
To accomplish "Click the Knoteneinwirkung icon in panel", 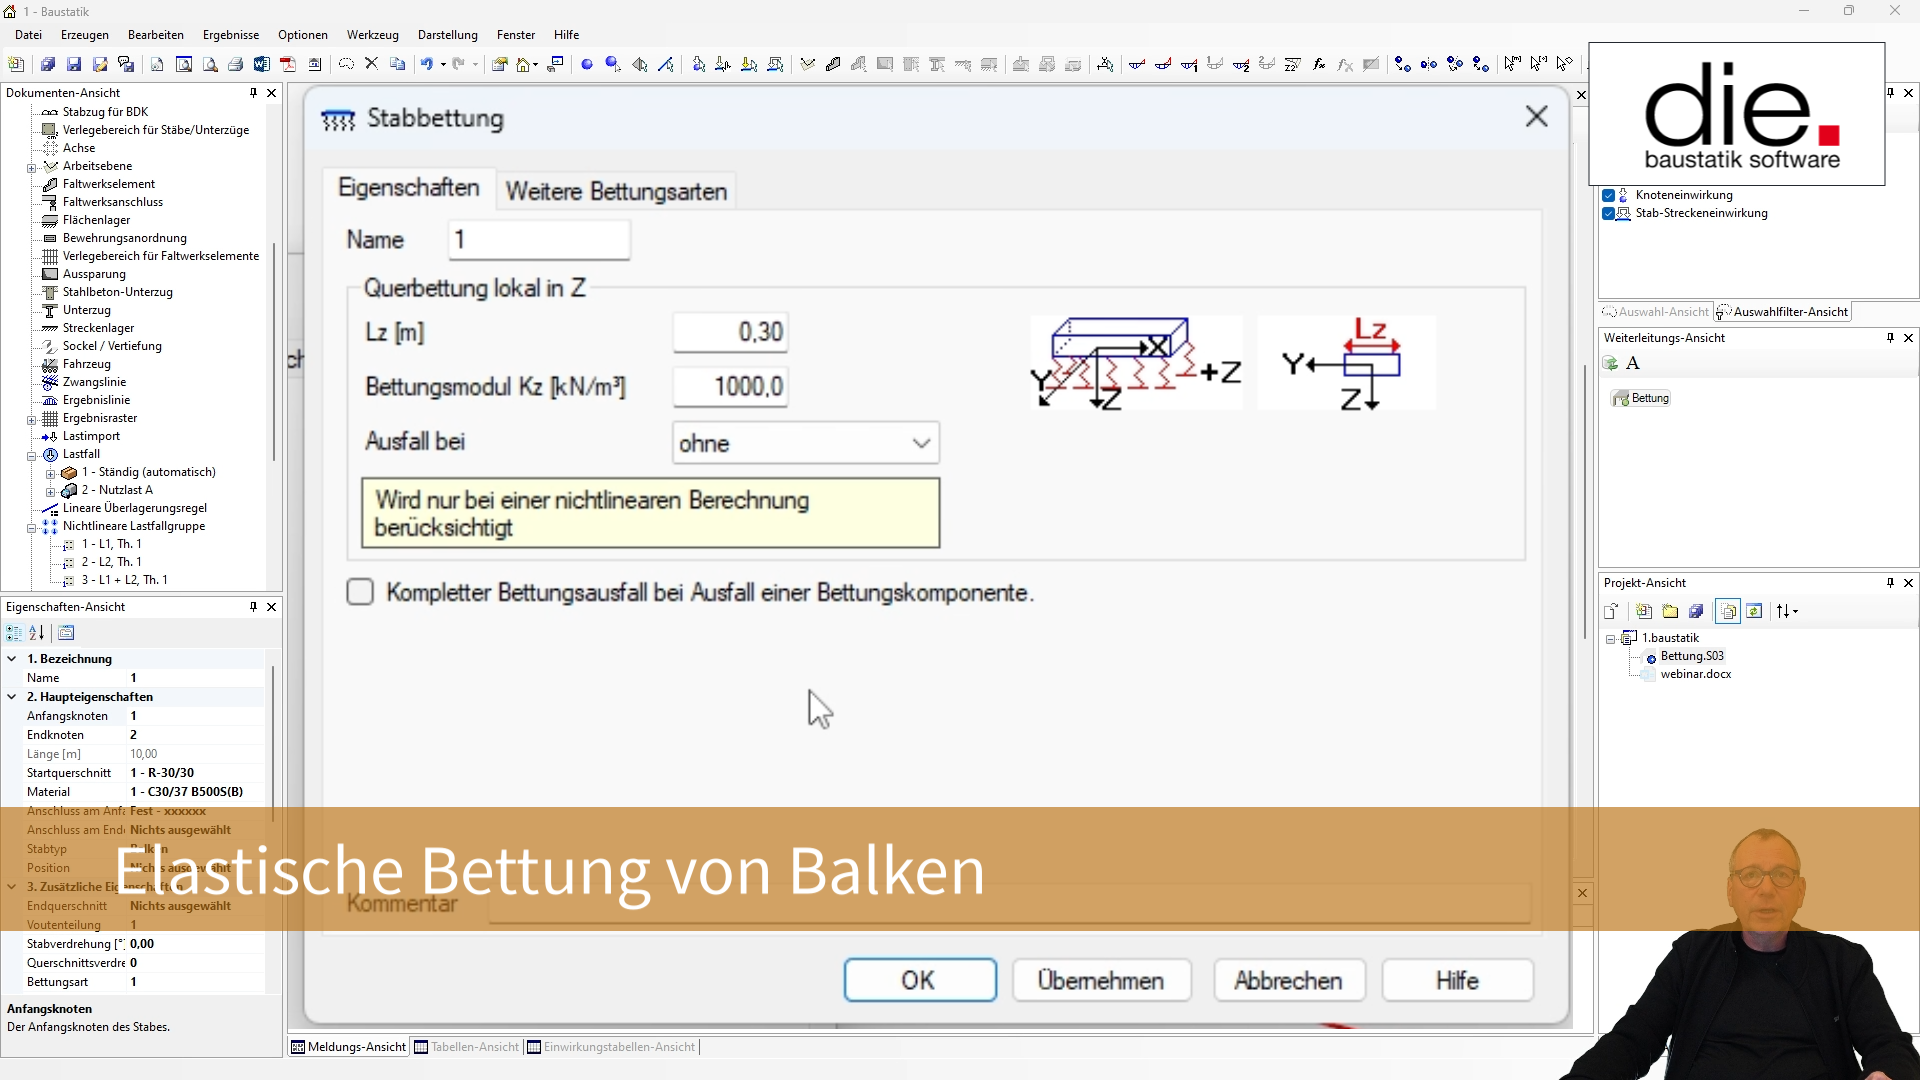I will point(1626,195).
